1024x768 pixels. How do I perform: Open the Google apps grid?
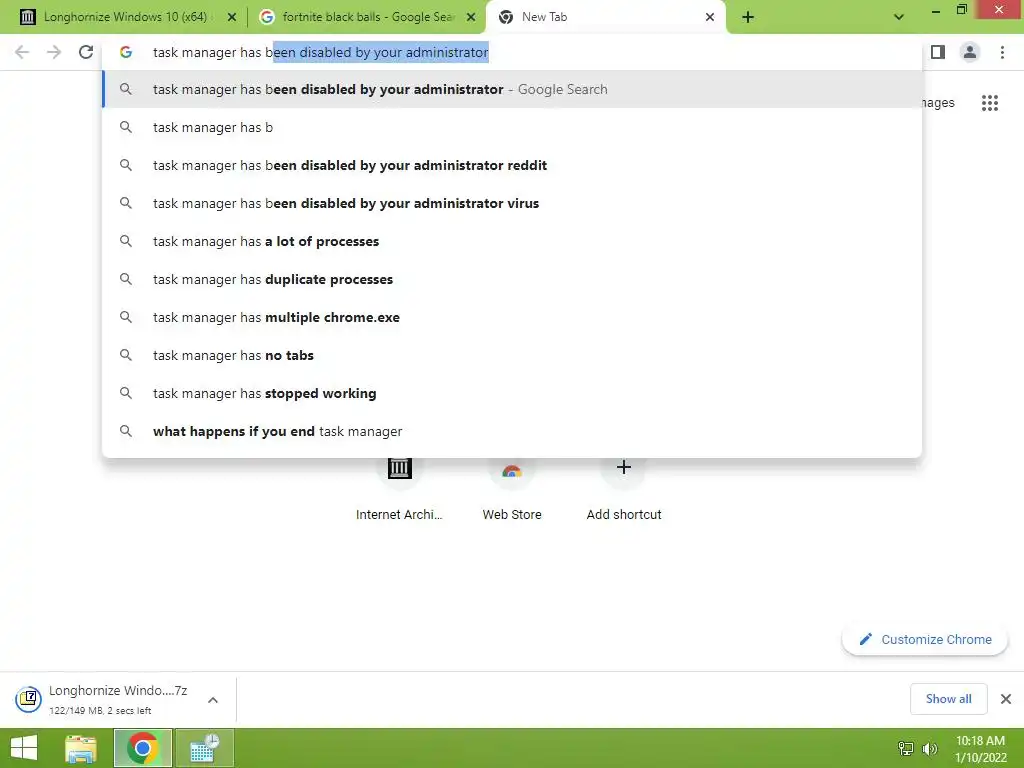990,103
